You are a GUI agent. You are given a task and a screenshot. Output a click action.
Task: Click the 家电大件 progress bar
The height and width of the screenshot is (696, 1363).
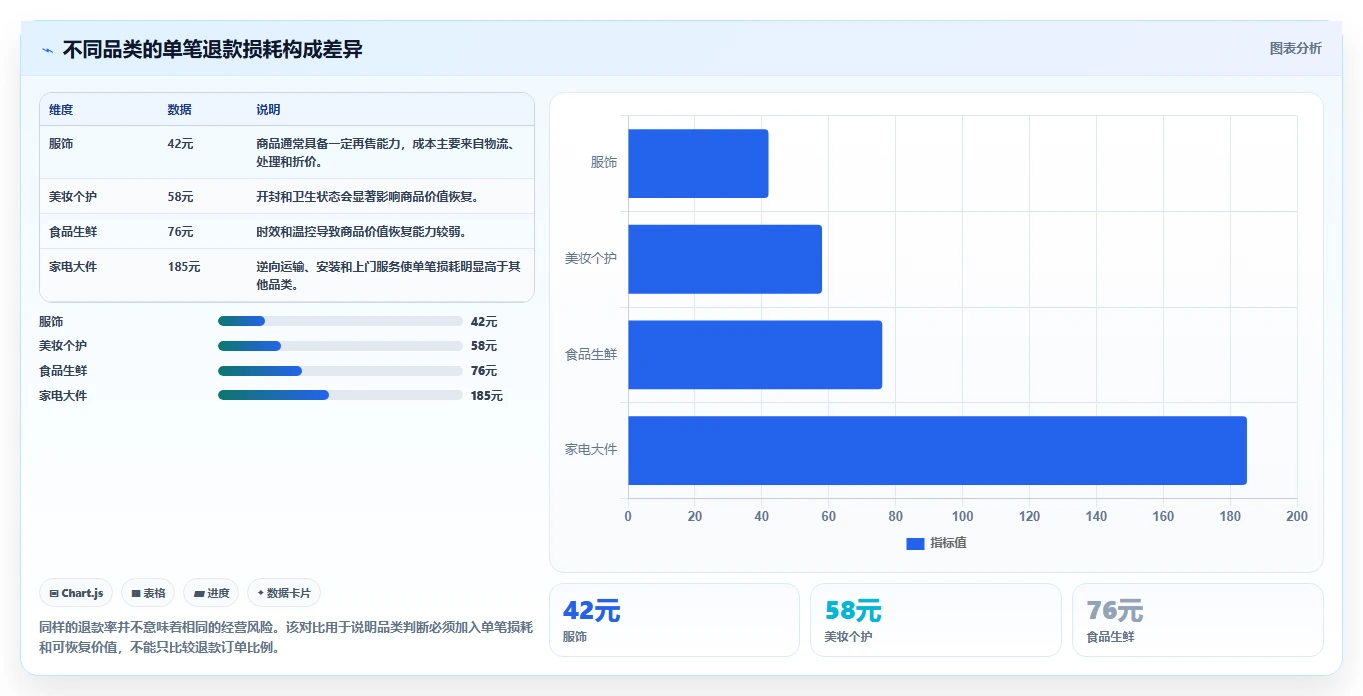340,395
